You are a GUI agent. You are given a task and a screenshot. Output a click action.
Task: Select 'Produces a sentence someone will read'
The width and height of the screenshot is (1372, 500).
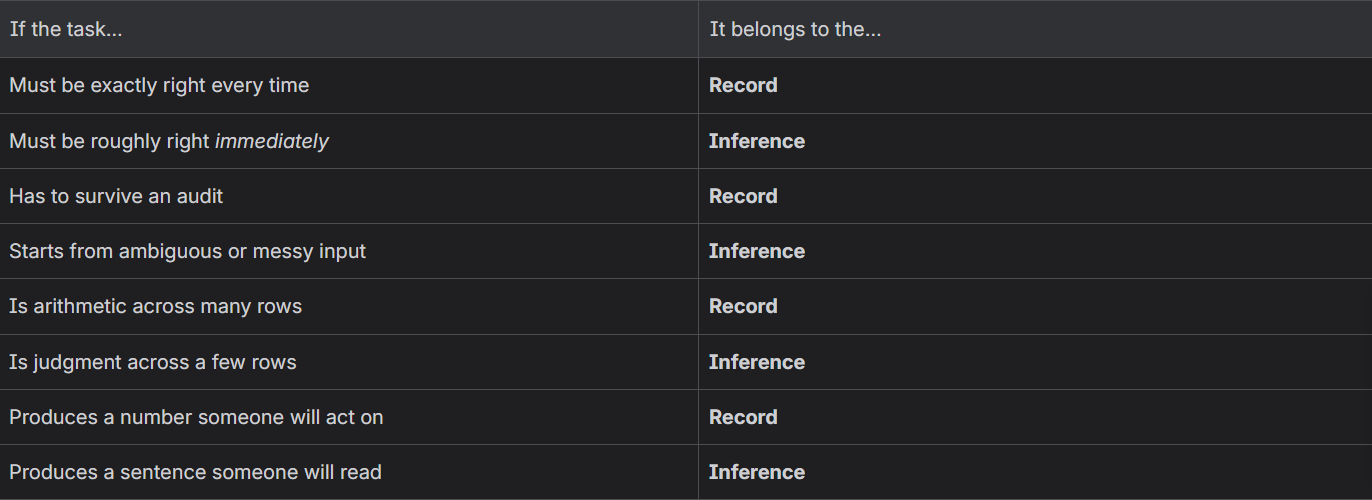349,472
